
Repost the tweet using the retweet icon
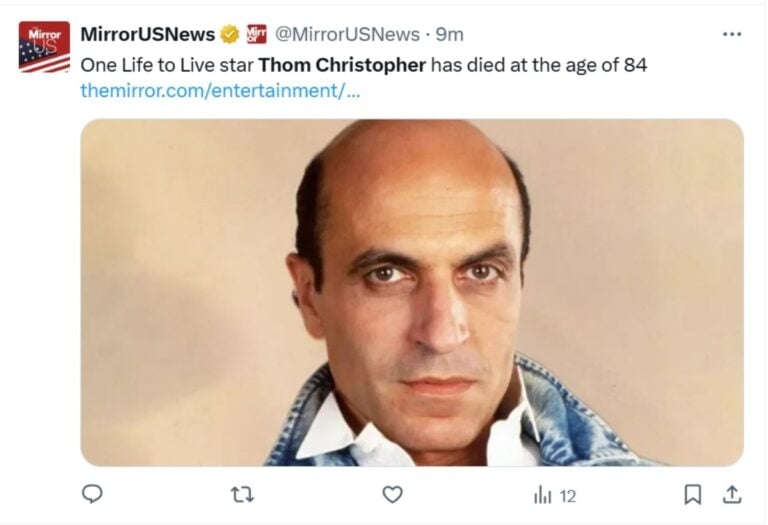pyautogui.click(x=242, y=495)
